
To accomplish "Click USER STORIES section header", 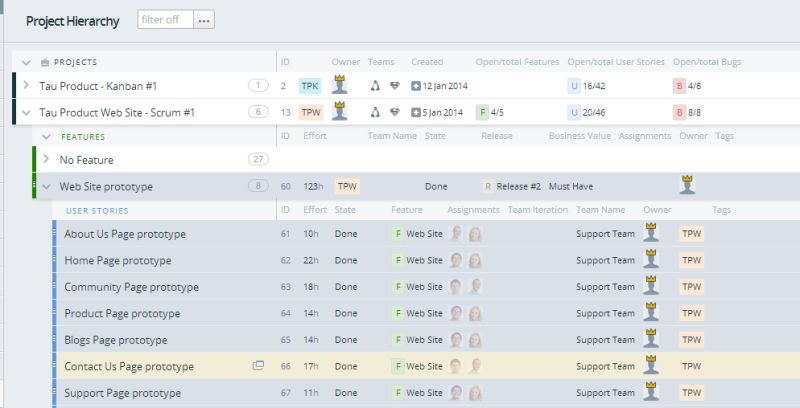I will [x=97, y=211].
